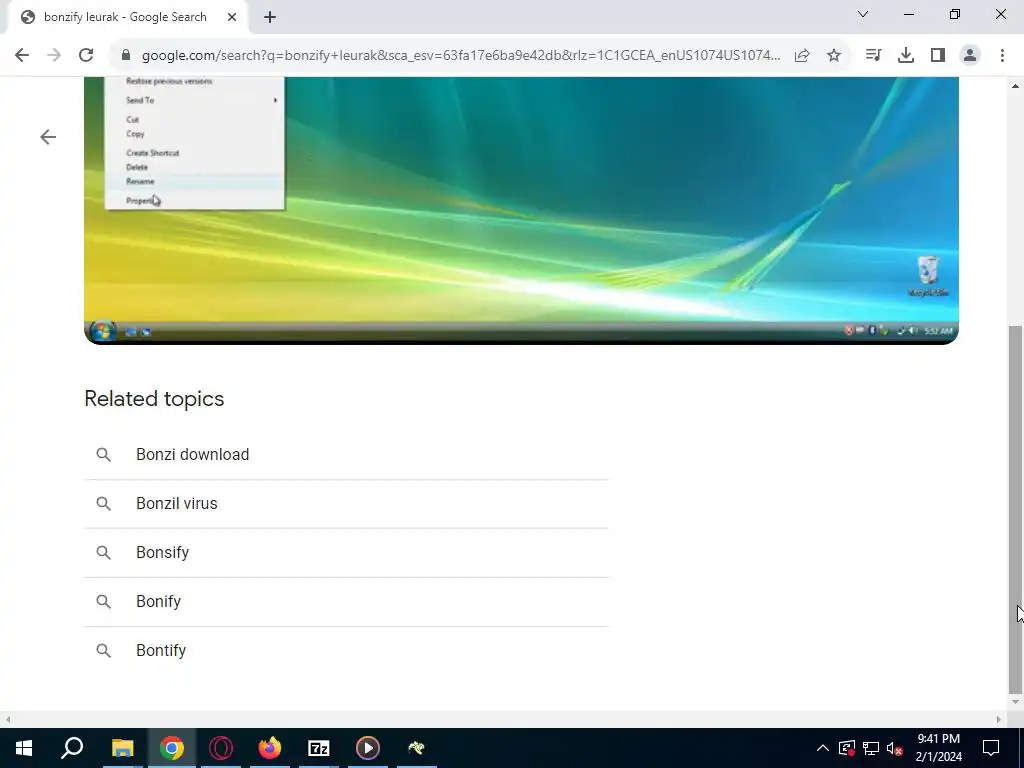1024x768 pixels.
Task: Minimize the Chrome window
Action: coord(908,14)
